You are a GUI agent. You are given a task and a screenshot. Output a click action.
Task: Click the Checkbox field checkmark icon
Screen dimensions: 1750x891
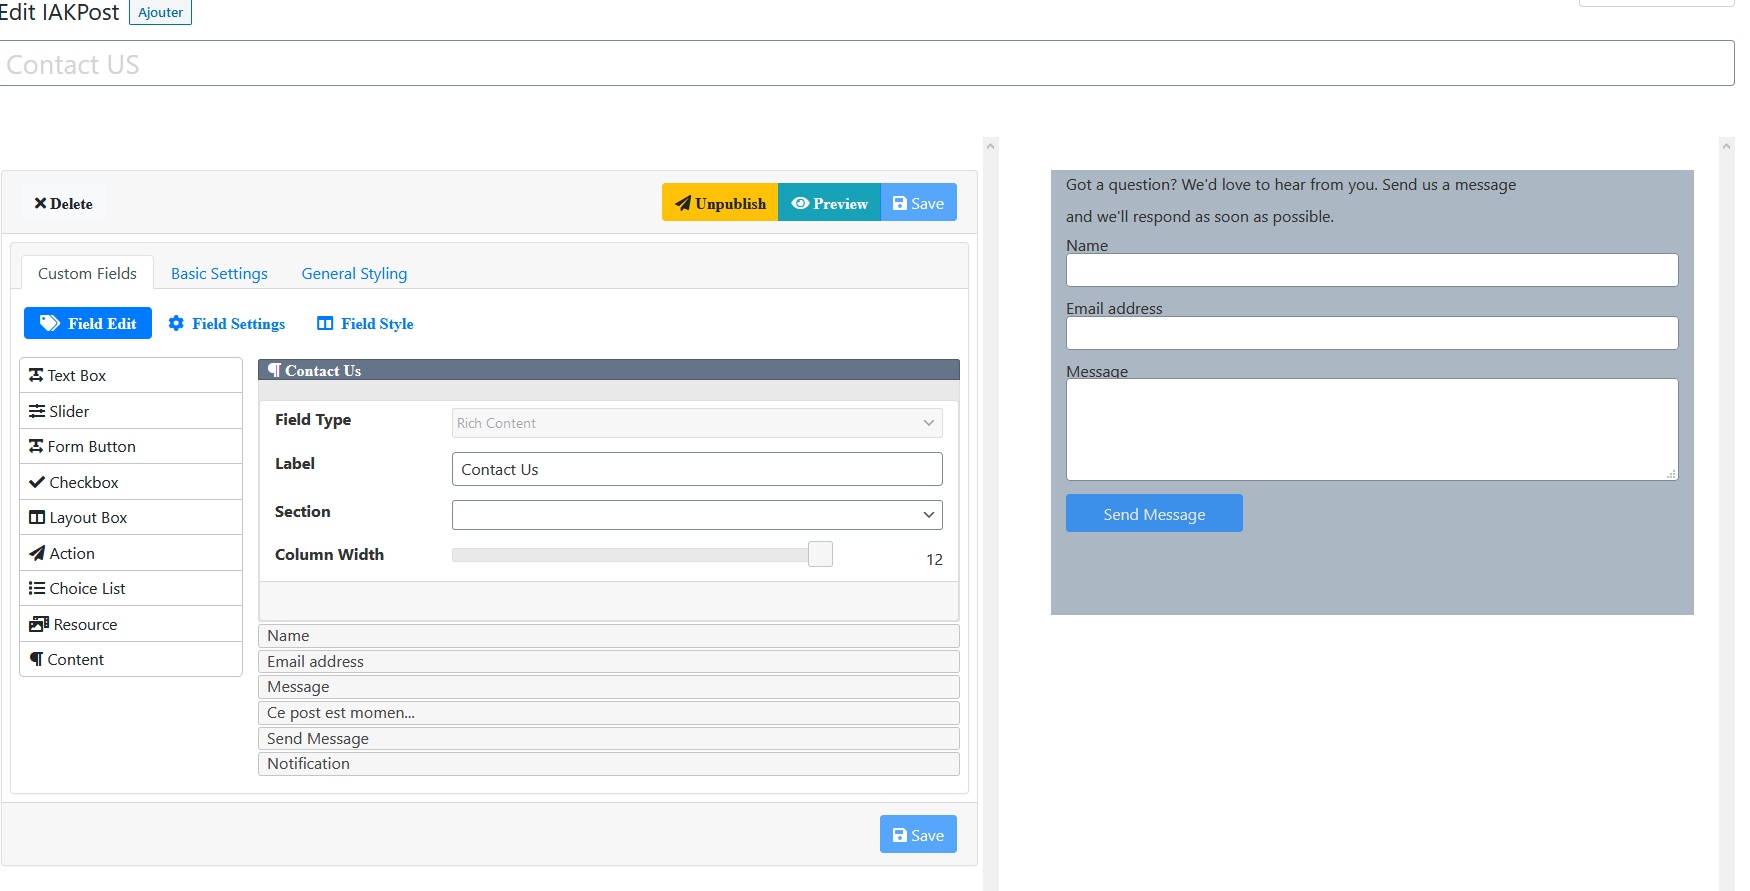point(37,482)
